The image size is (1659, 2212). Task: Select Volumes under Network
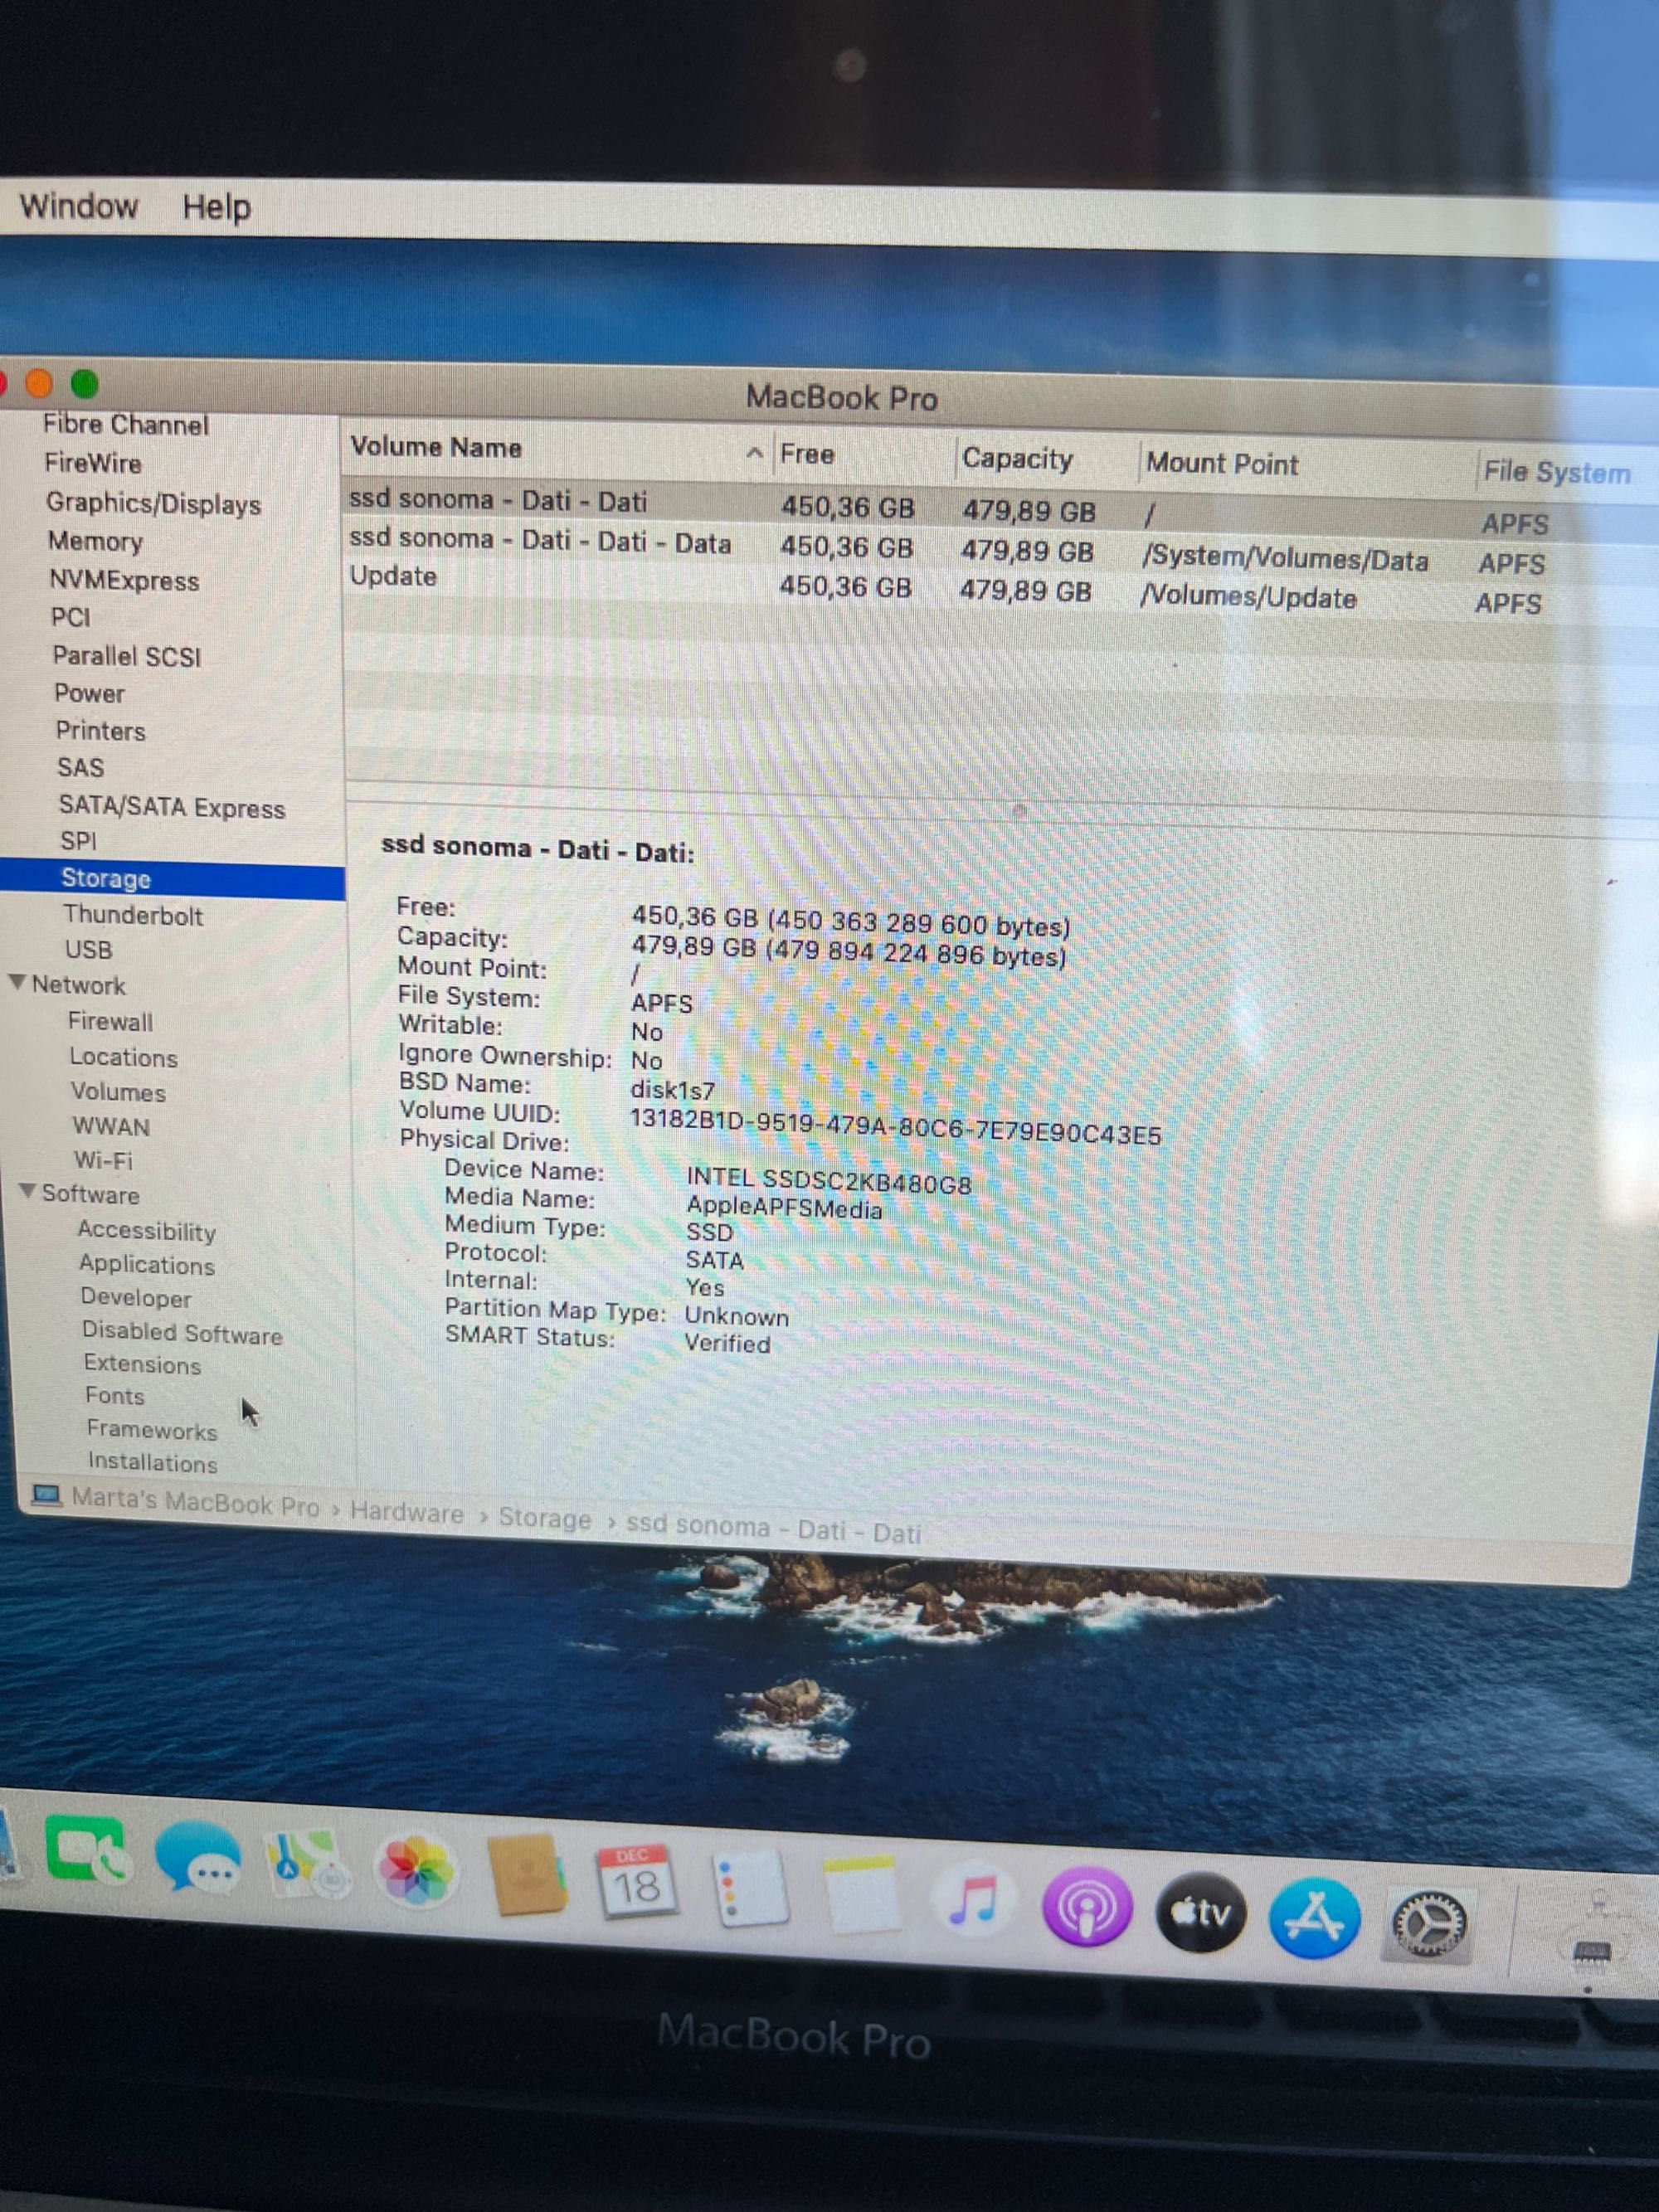click(118, 1092)
